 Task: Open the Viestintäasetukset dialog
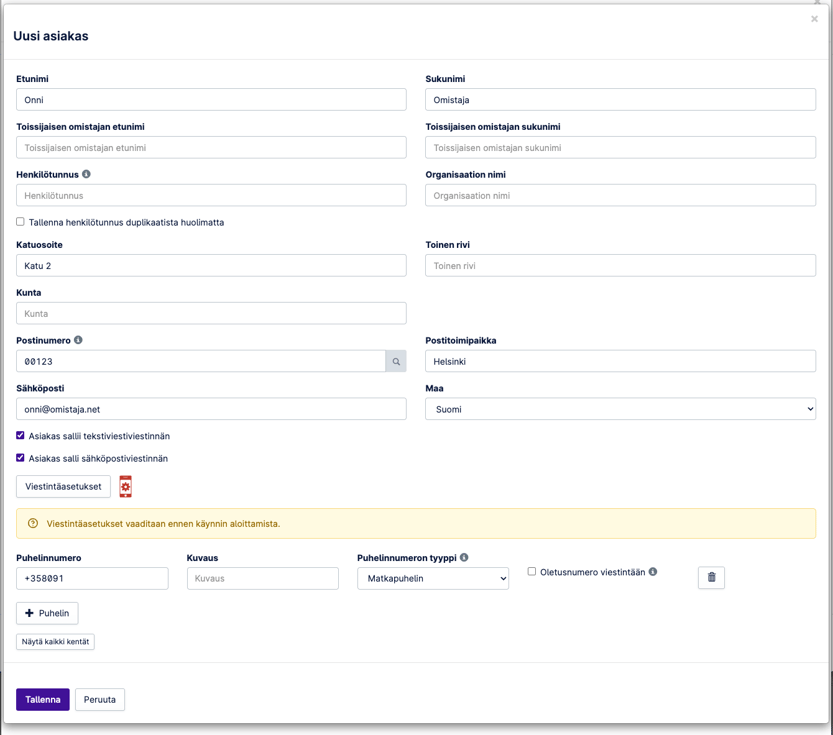click(x=62, y=485)
